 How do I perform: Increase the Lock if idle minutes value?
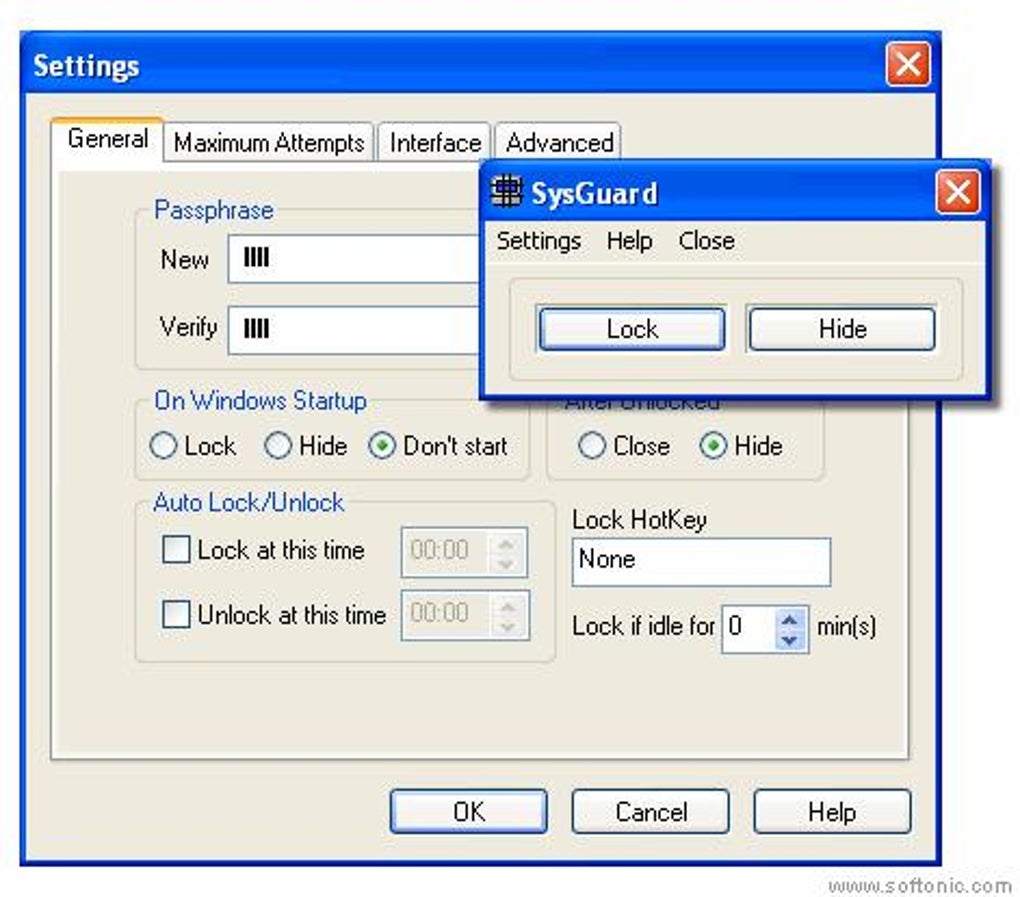pyautogui.click(x=790, y=619)
